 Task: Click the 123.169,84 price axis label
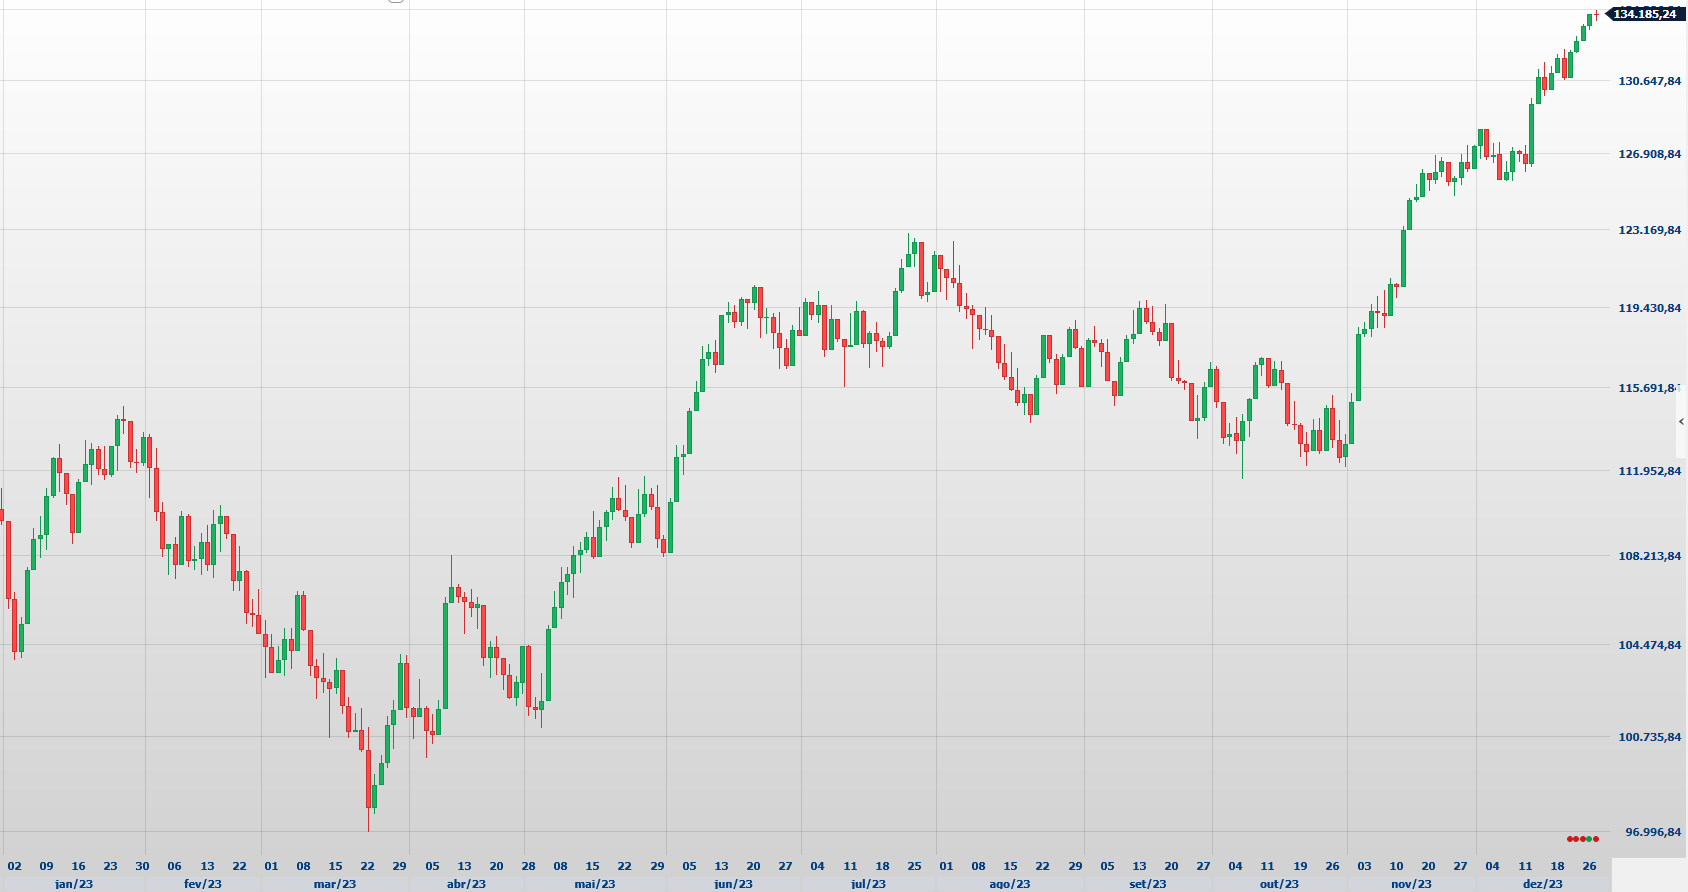pos(1649,230)
